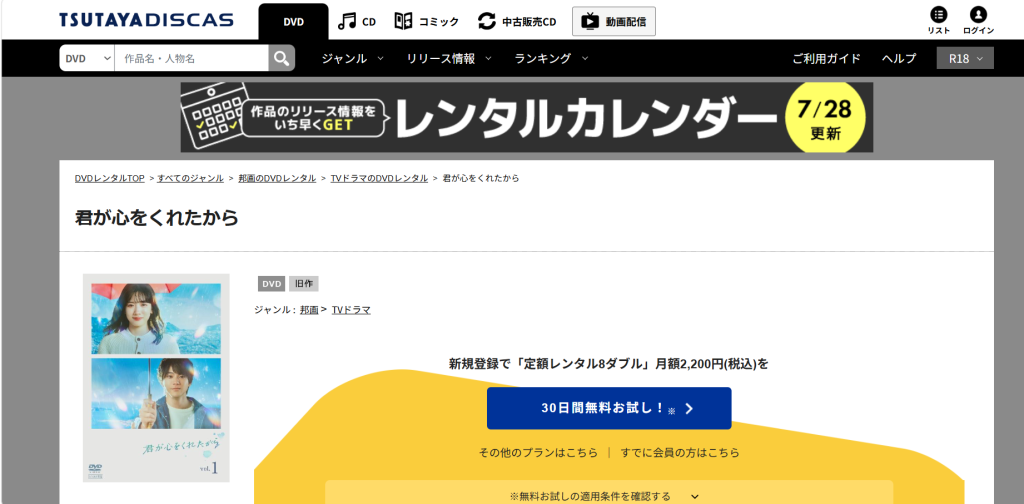Expand the R18 dropdown
1024x504 pixels.
(x=965, y=58)
